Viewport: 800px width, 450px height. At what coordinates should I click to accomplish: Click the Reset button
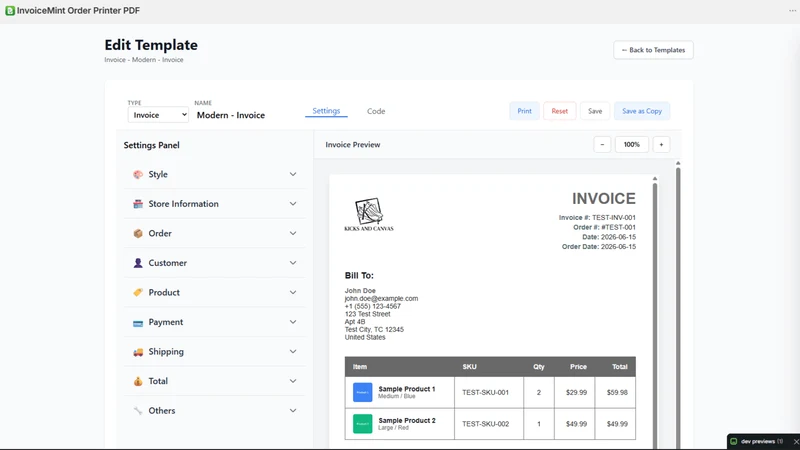pyautogui.click(x=559, y=111)
